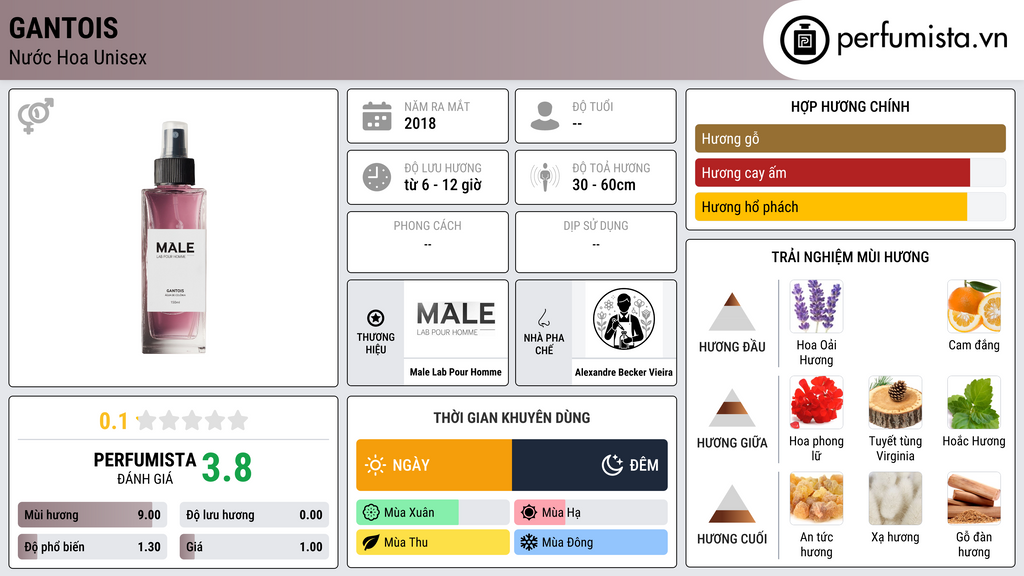1024x576 pixels.
Task: Click the Thời gian khuyên dùng heading
Action: [x=512, y=418]
